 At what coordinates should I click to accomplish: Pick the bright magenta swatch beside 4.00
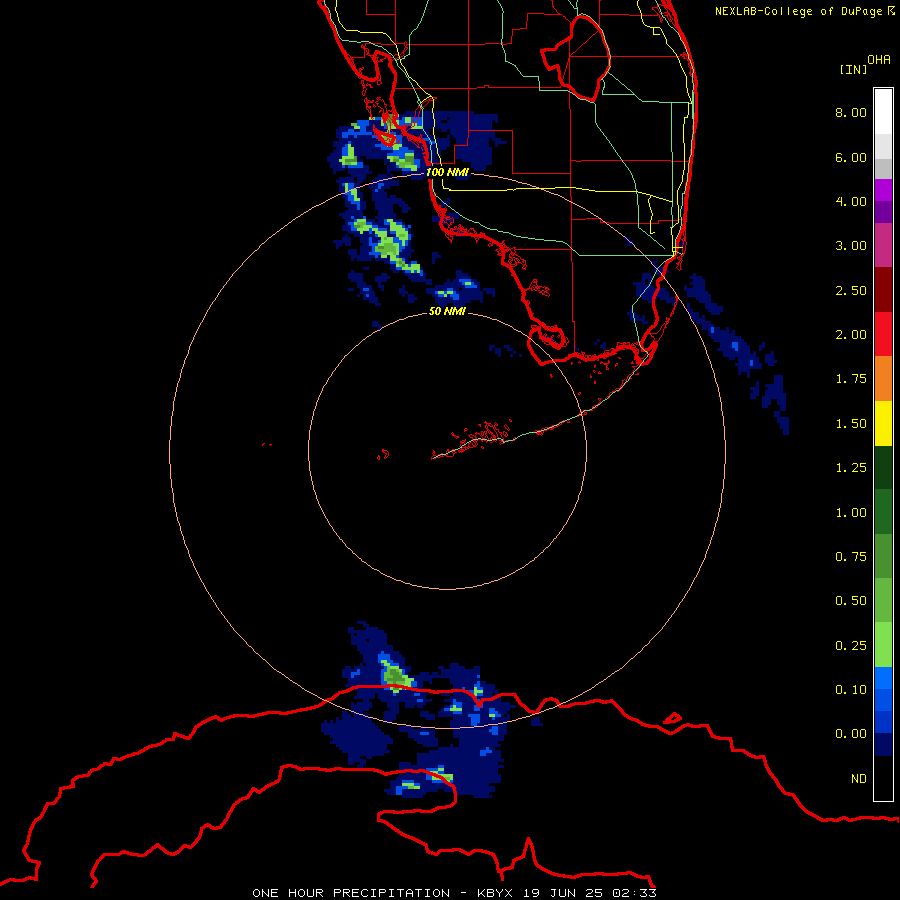click(883, 191)
